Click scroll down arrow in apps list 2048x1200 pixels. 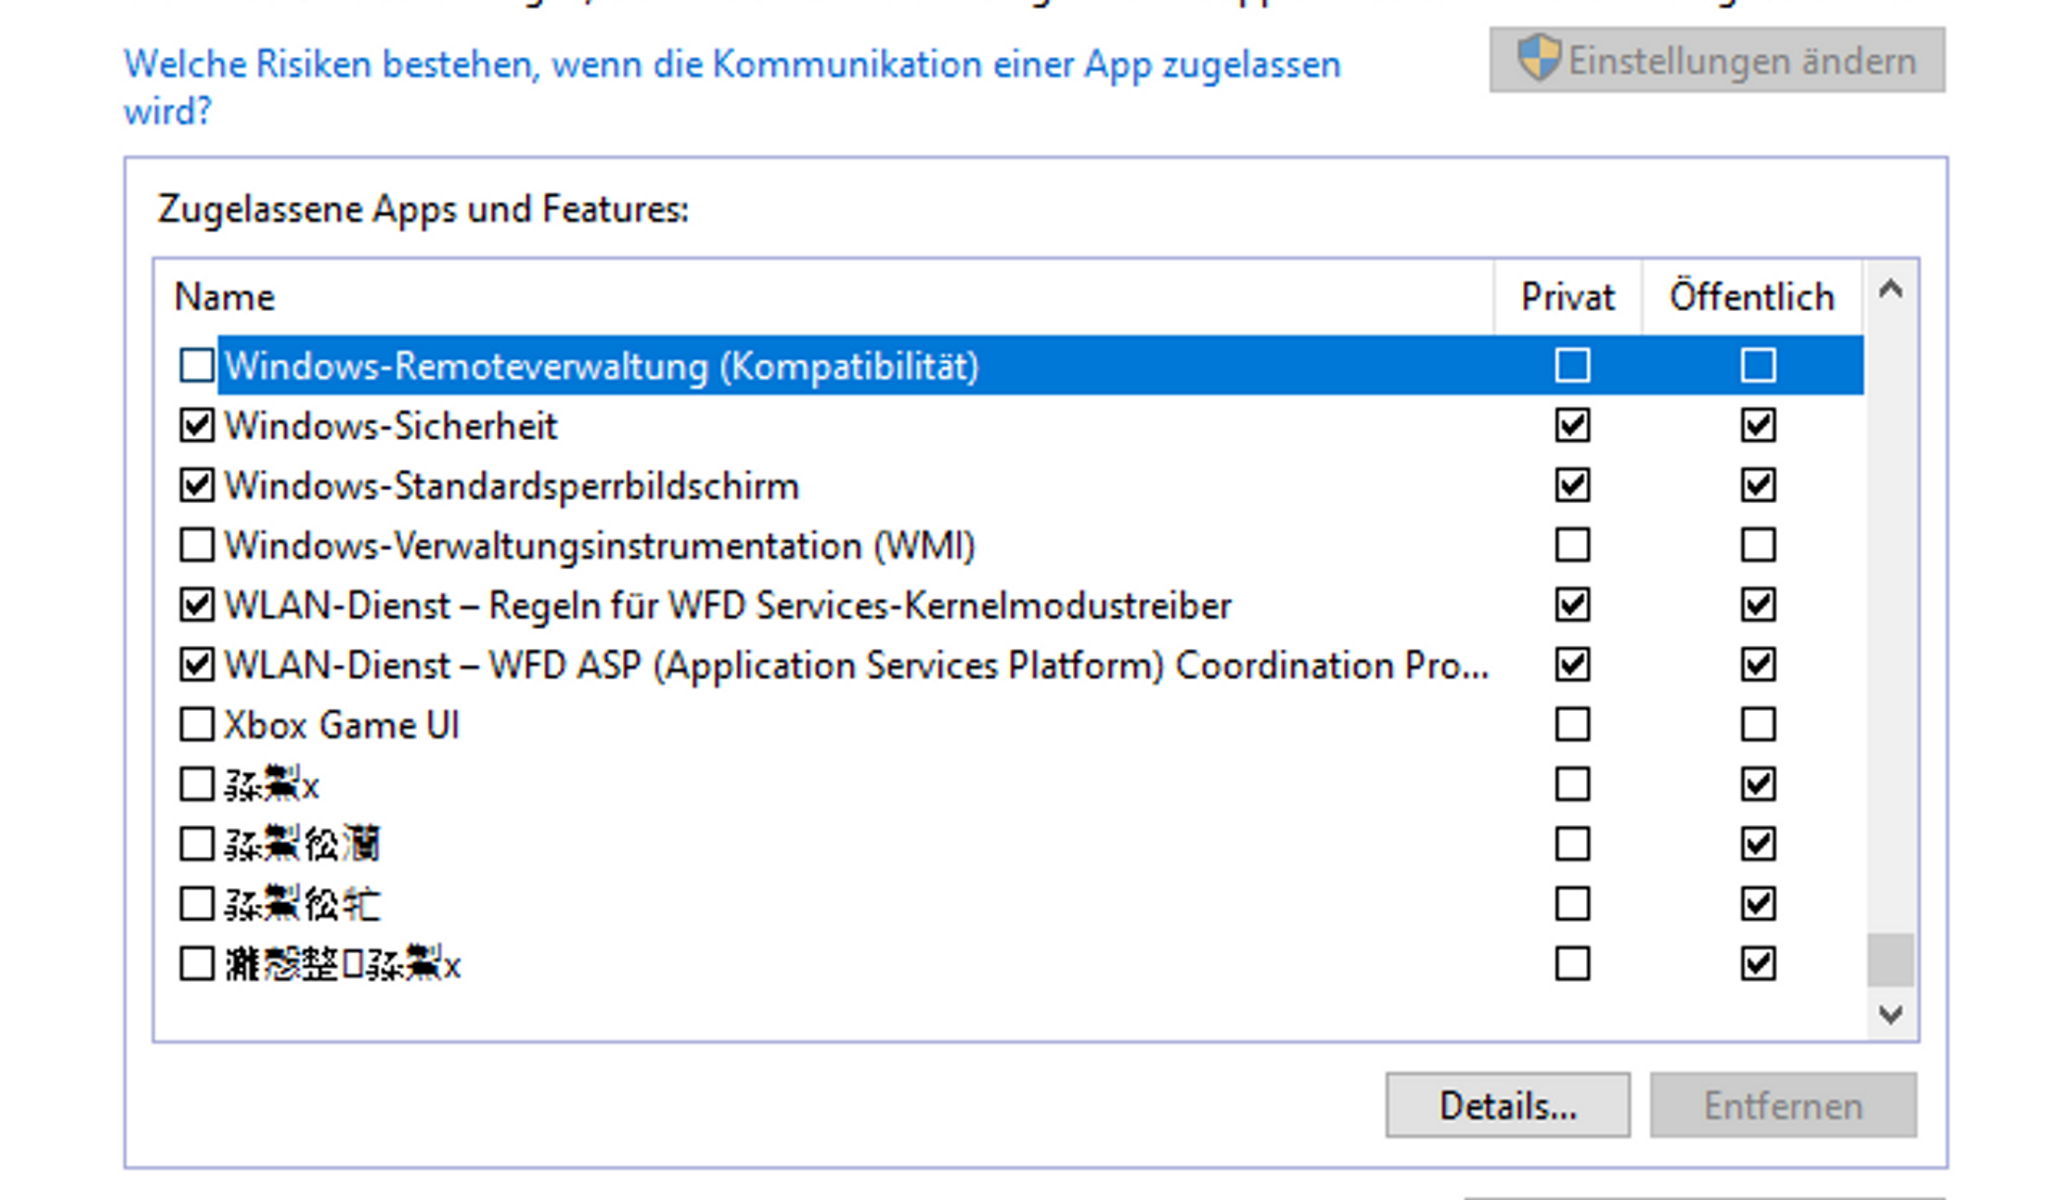(1890, 1014)
